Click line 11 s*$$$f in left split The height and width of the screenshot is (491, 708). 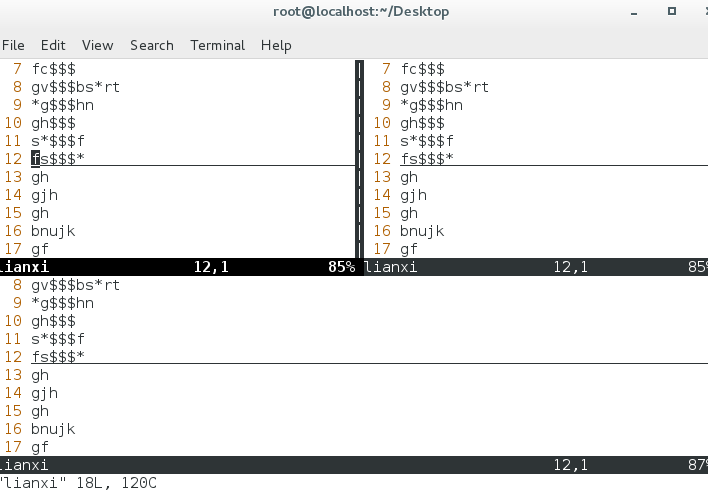(58, 141)
